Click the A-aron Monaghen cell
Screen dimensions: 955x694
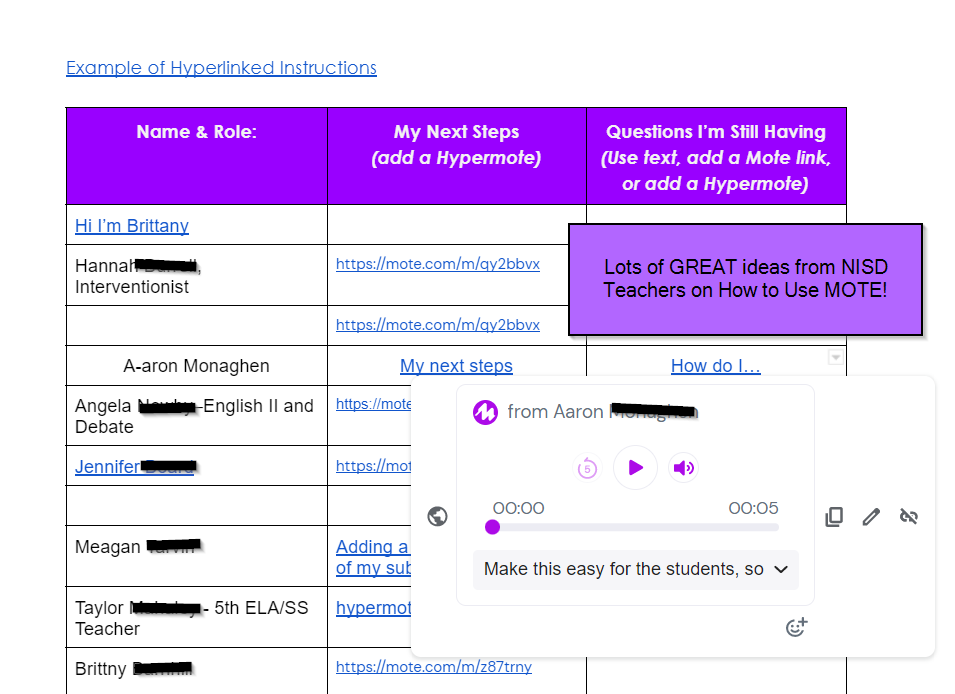(x=197, y=366)
